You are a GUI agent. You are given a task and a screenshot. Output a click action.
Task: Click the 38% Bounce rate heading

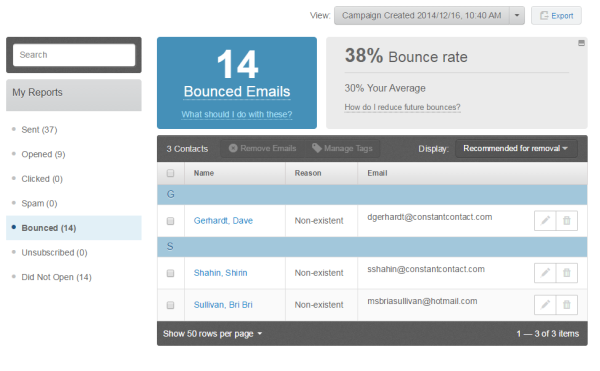[x=406, y=56]
